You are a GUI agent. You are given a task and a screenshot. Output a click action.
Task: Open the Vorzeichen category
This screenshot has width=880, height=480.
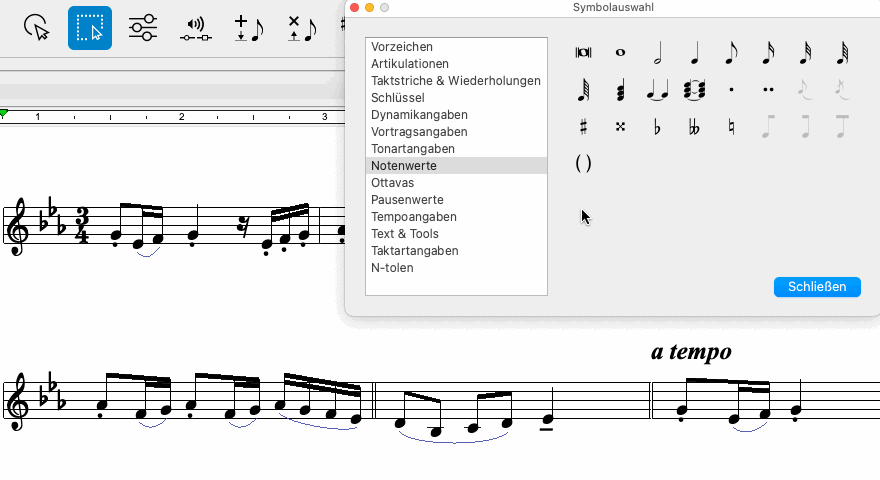click(x=401, y=47)
